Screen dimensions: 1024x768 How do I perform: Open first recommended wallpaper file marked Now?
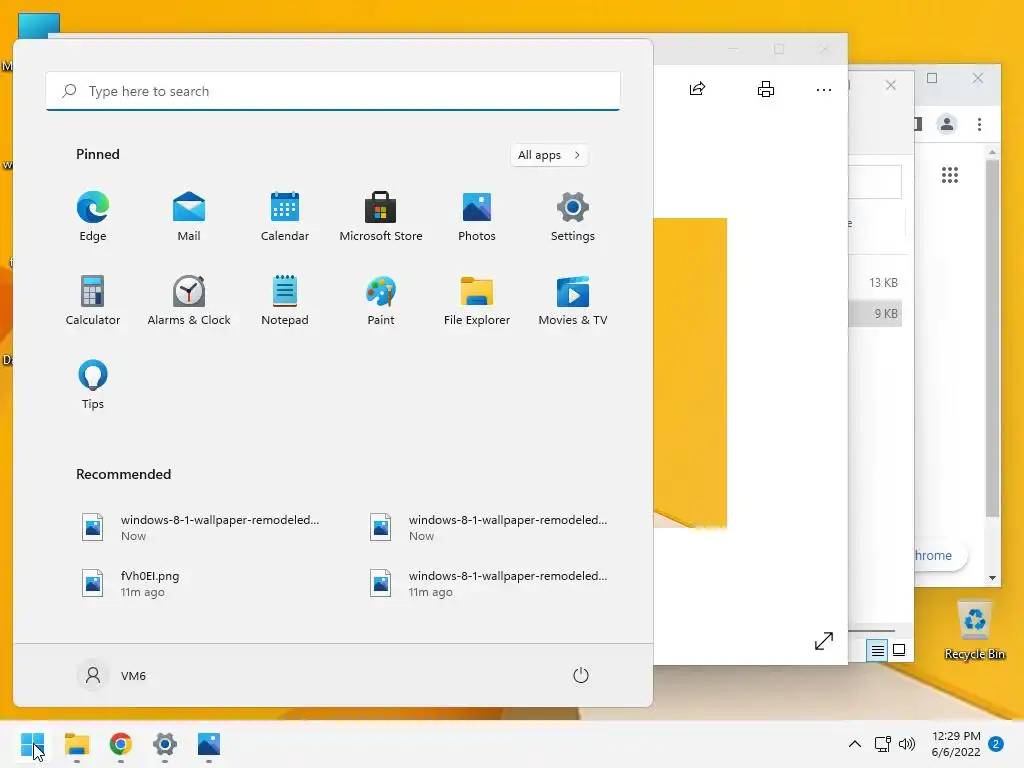coord(202,527)
